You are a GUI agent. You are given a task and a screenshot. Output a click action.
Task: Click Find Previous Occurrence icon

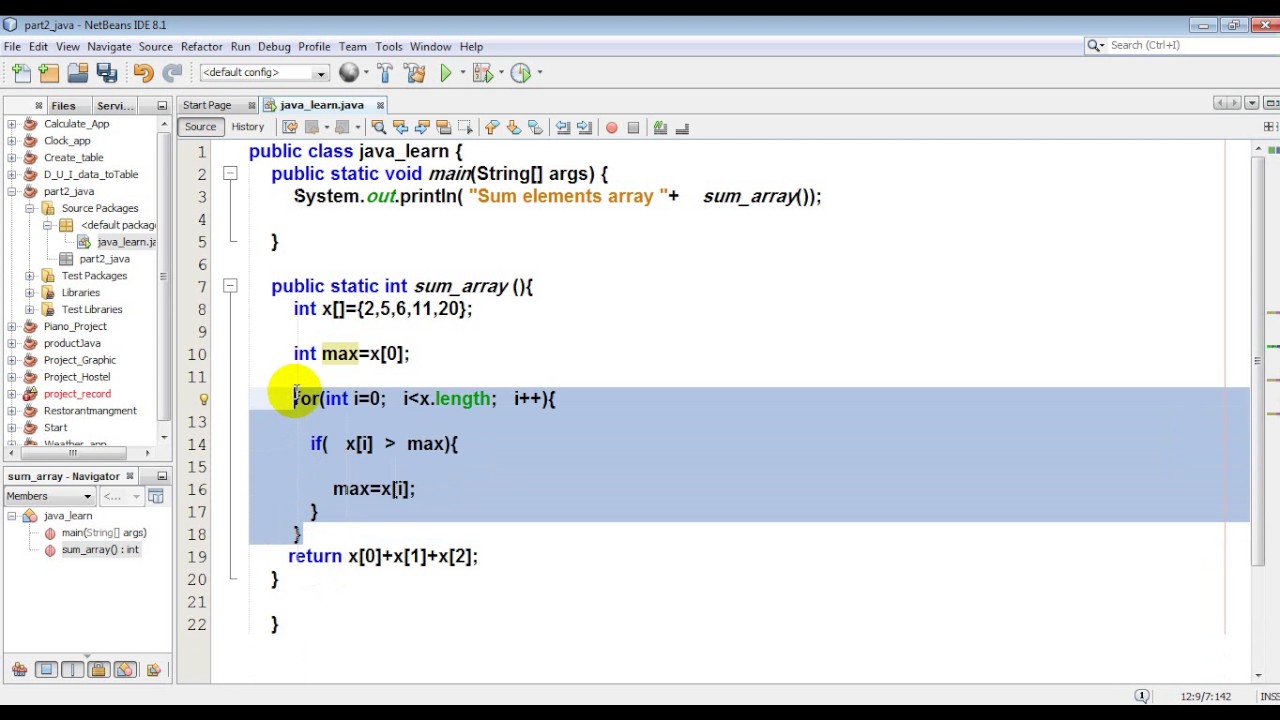tap(400, 127)
